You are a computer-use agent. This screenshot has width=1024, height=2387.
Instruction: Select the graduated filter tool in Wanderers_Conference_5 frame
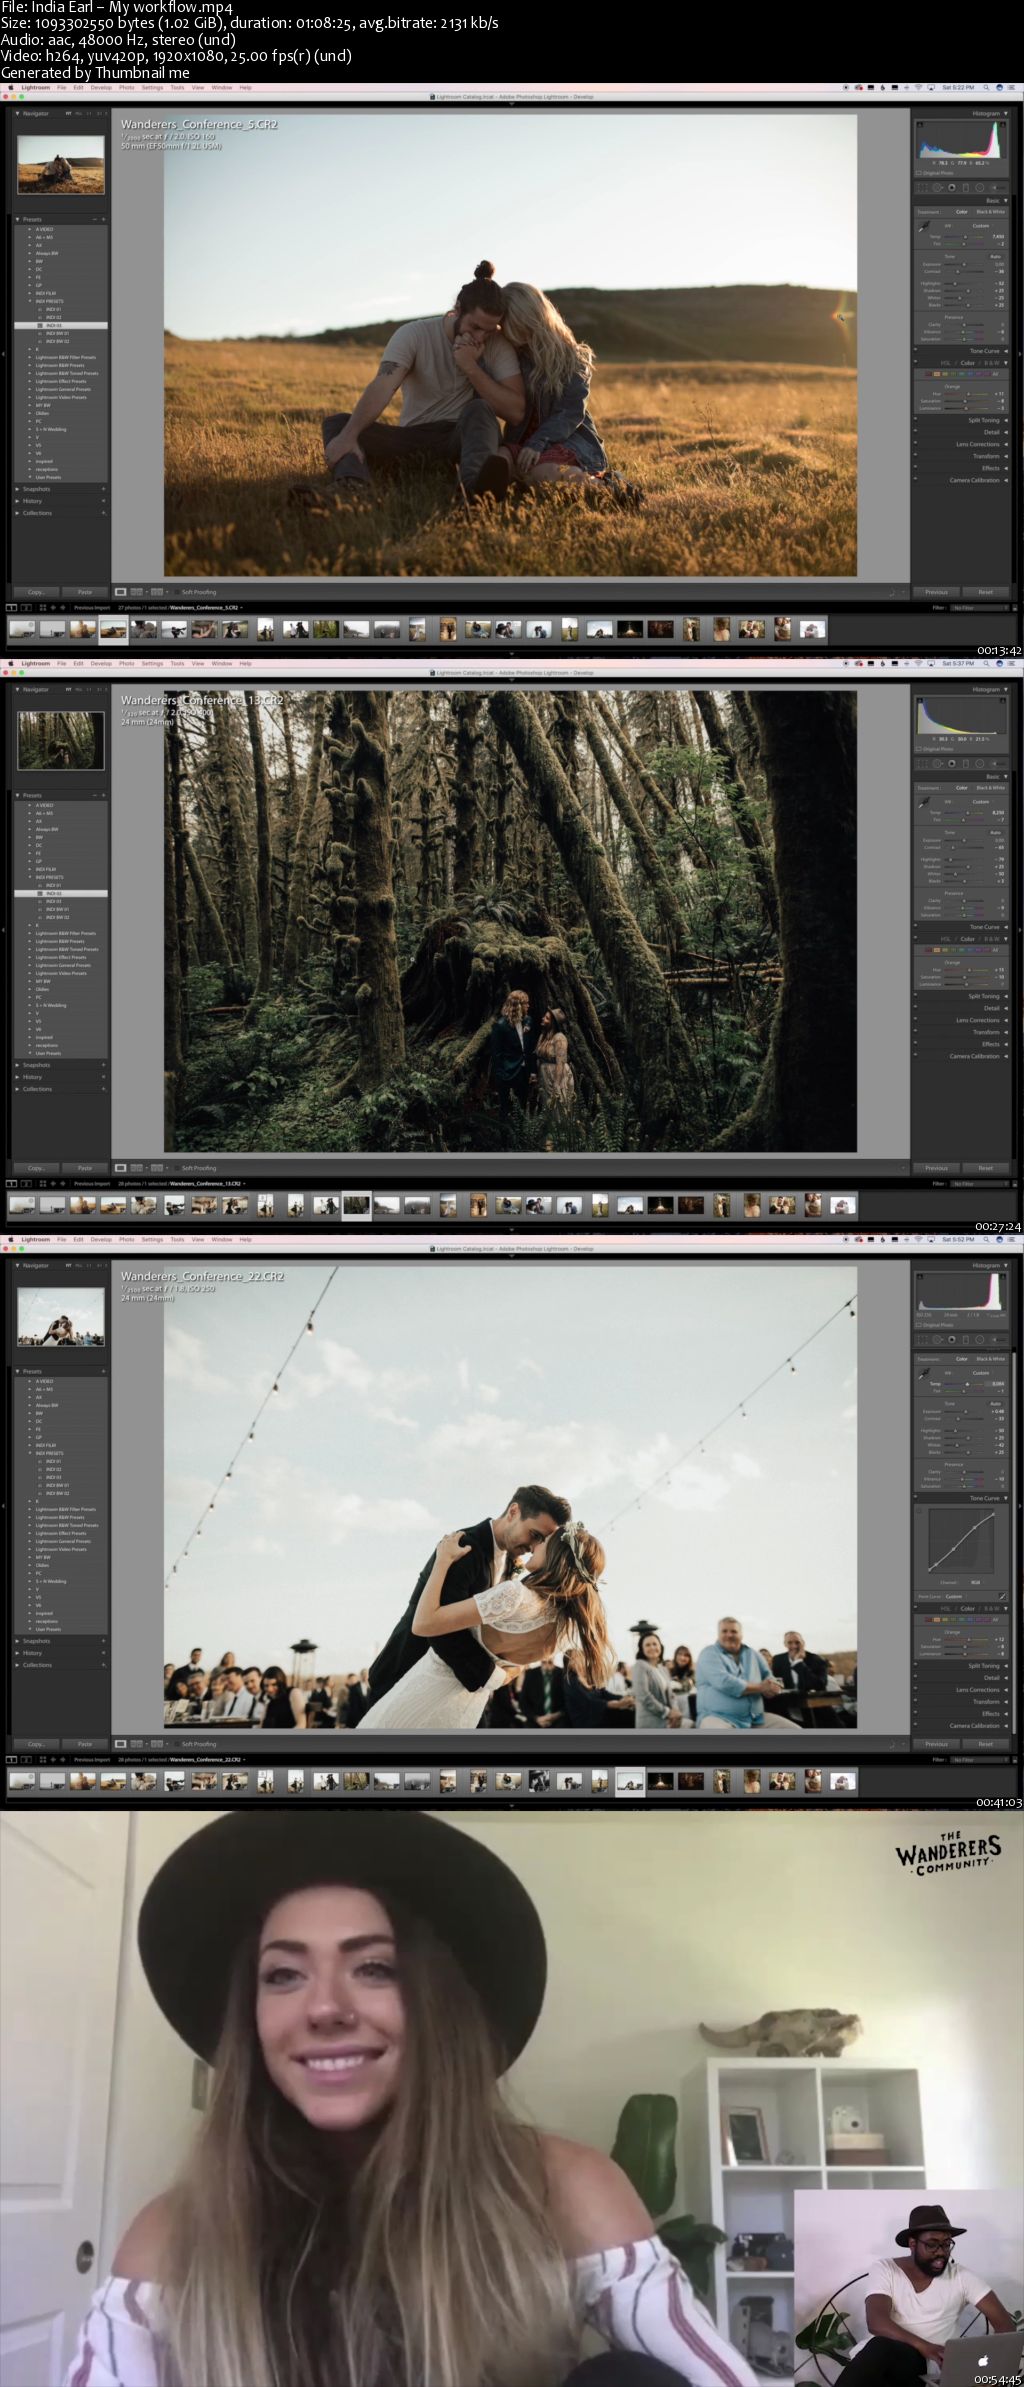(966, 187)
